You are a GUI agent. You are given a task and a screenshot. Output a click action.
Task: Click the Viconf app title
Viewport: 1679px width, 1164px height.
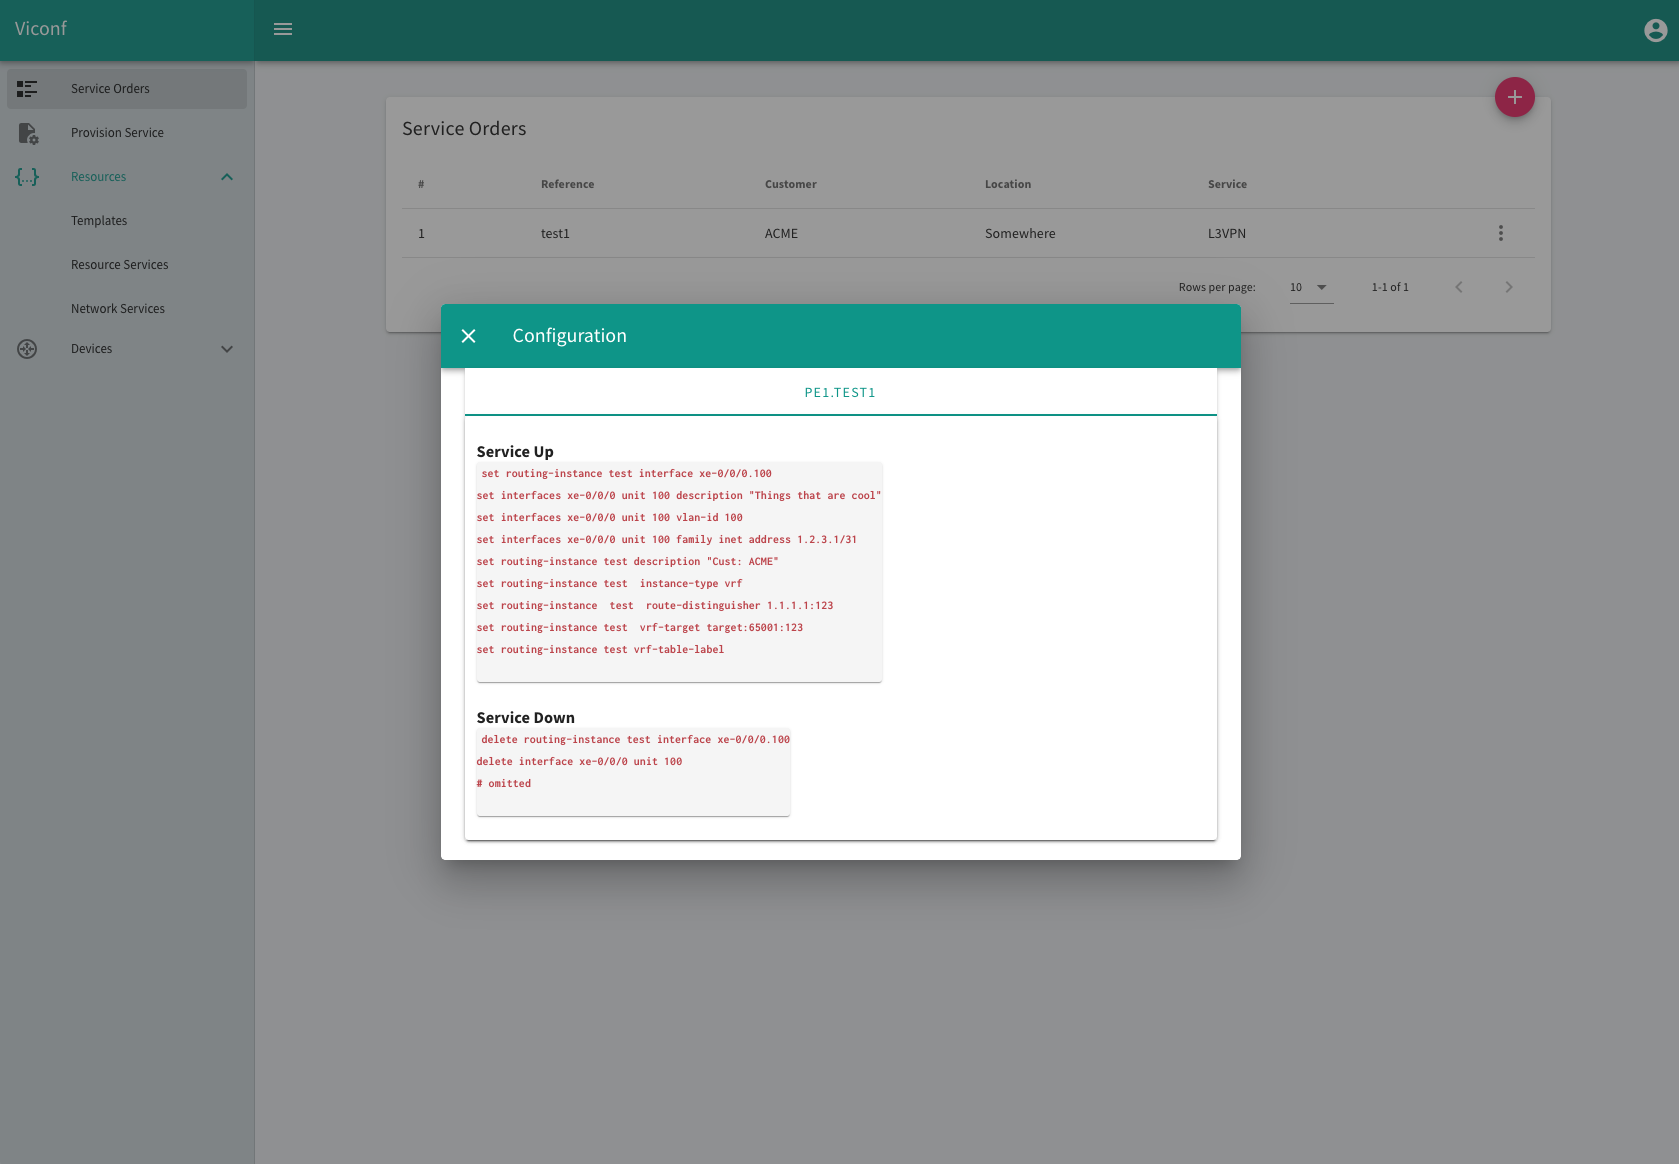[x=41, y=29]
